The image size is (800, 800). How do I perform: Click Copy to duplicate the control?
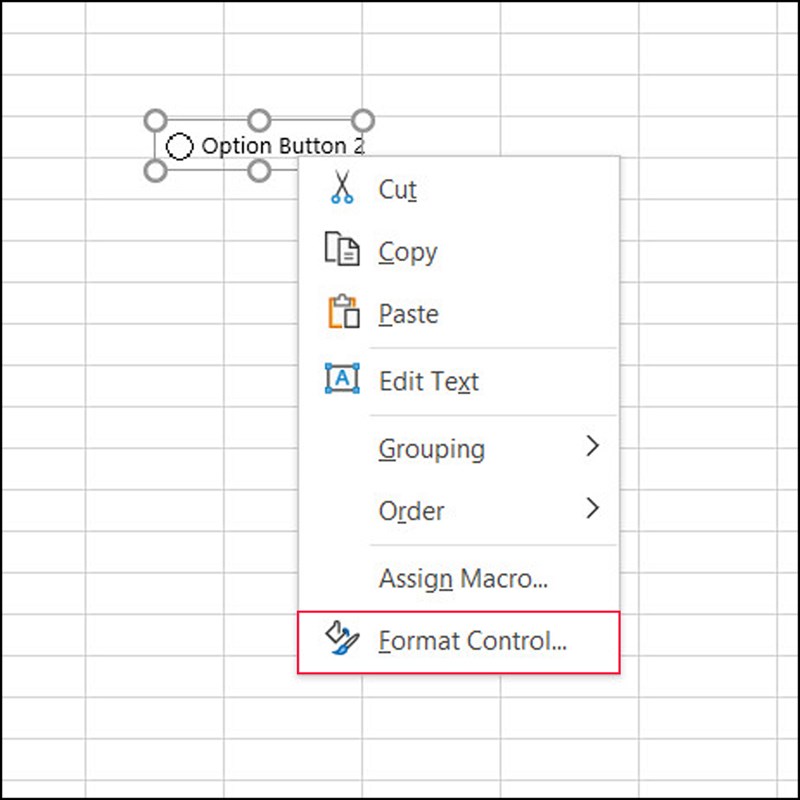(407, 252)
